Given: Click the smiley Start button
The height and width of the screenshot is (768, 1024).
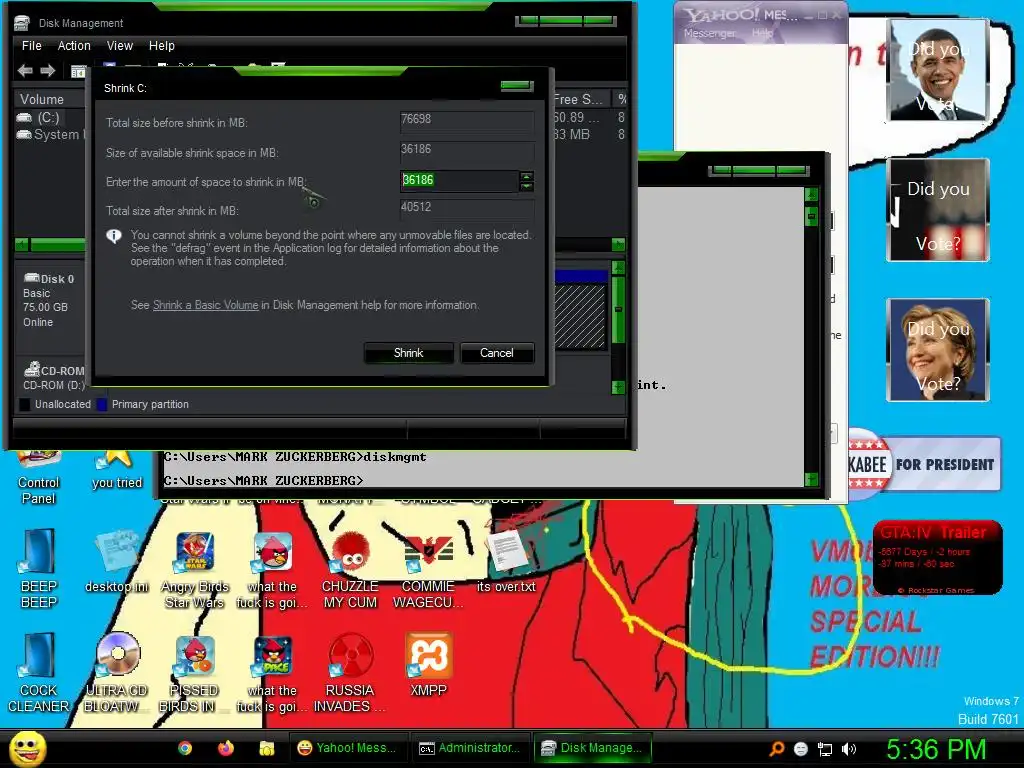Looking at the screenshot, I should click(x=28, y=749).
